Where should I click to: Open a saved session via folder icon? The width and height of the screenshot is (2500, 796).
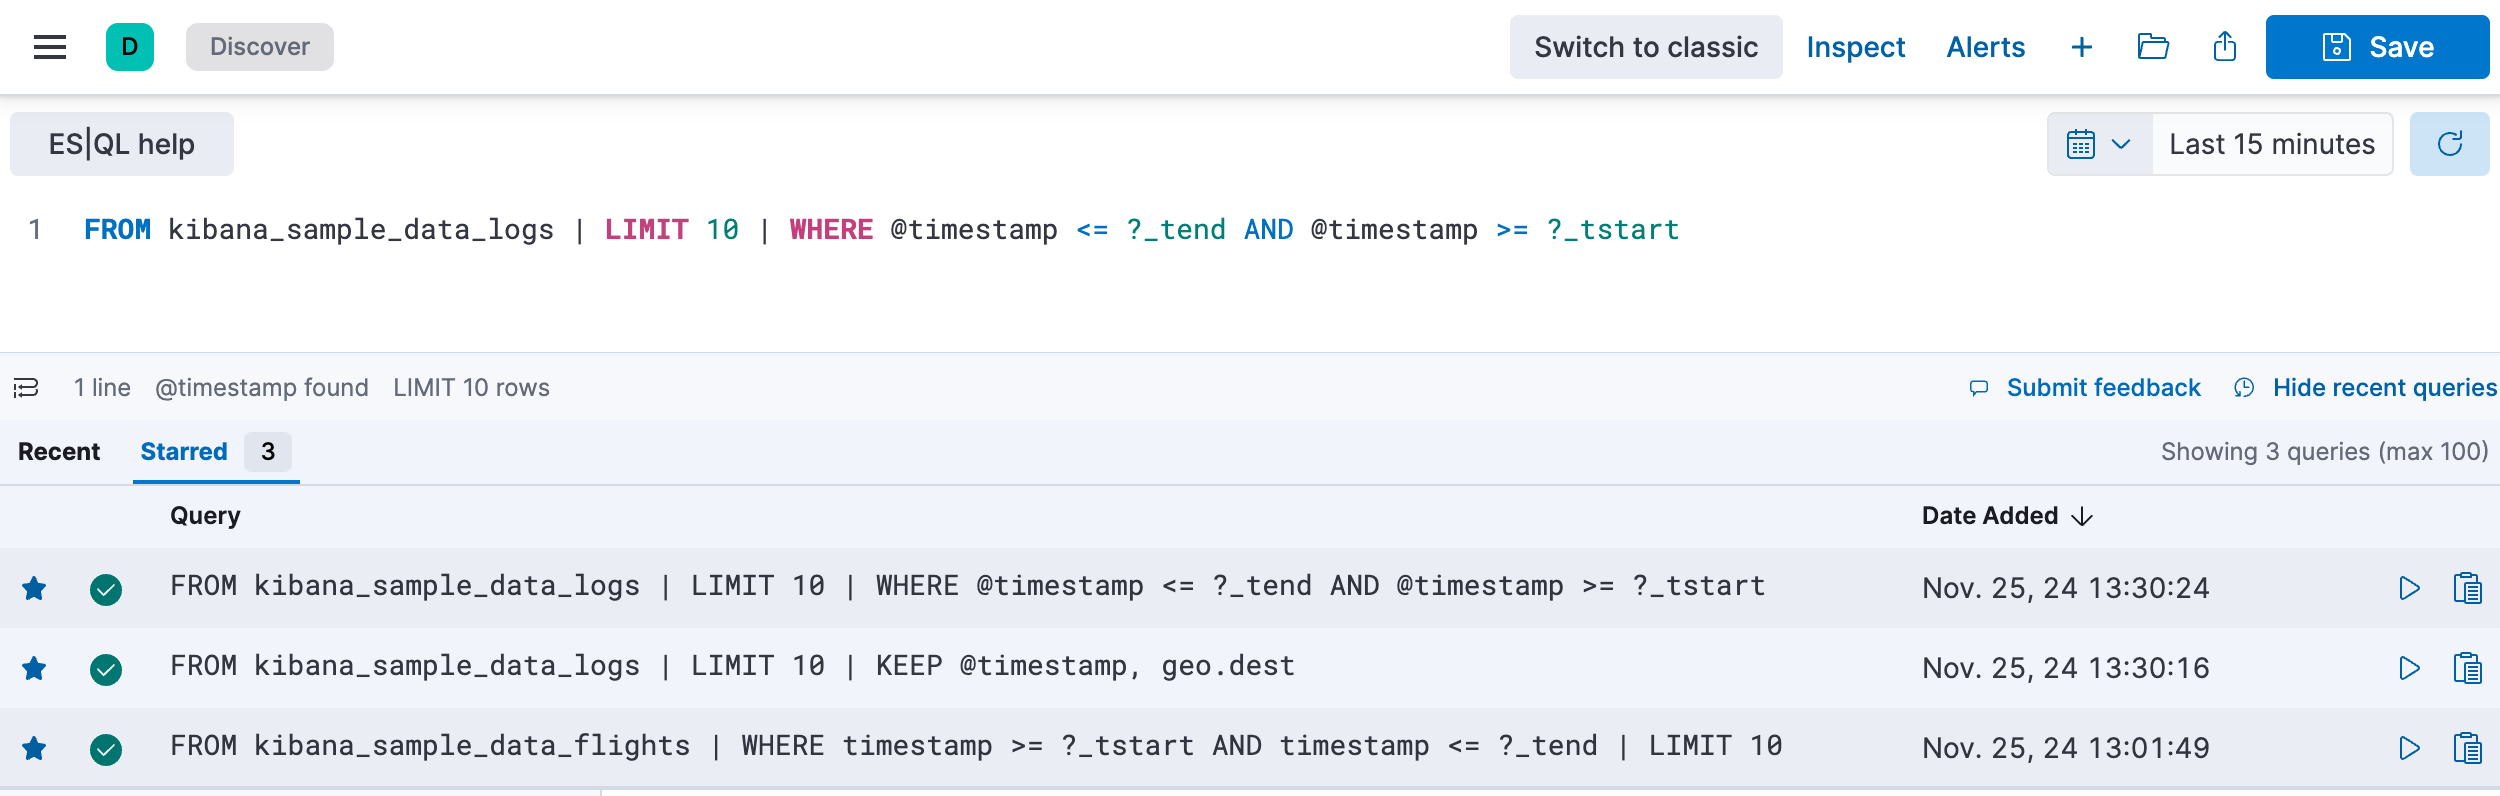point(2153,46)
